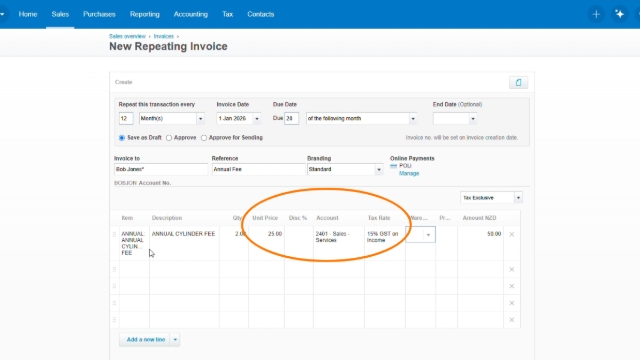
Task: Choose the Approve for Sending radio option
Action: tap(204, 138)
